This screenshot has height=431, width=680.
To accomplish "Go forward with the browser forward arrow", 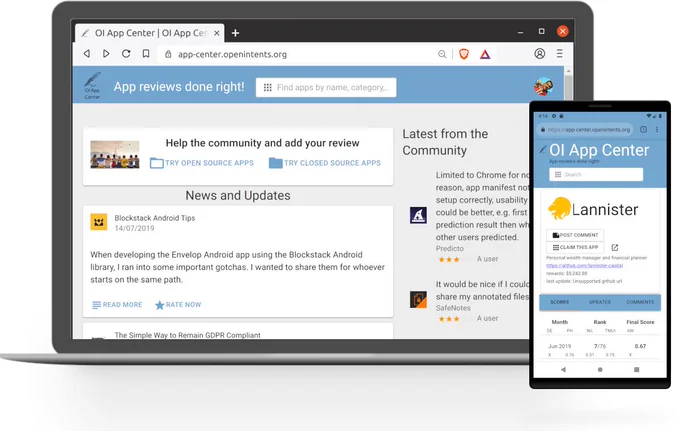I will coord(106,54).
